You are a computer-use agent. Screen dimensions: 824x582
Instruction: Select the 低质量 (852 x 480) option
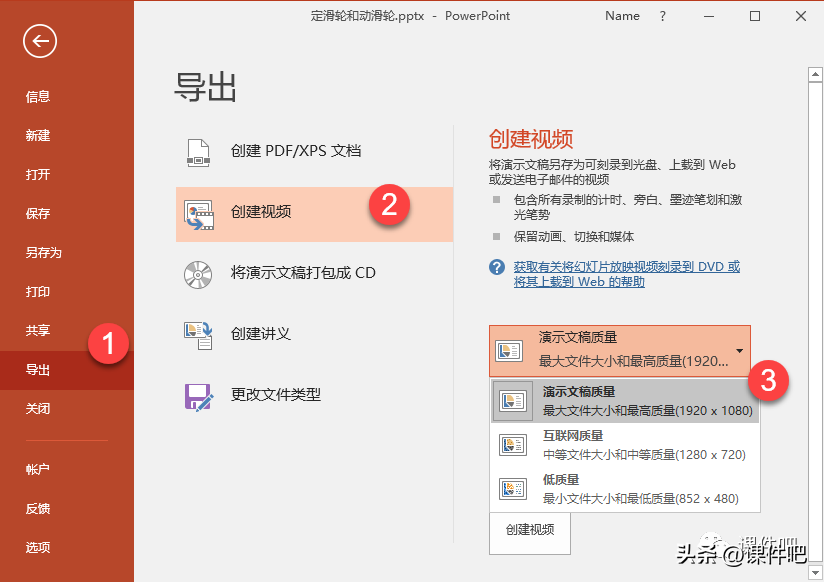620,488
